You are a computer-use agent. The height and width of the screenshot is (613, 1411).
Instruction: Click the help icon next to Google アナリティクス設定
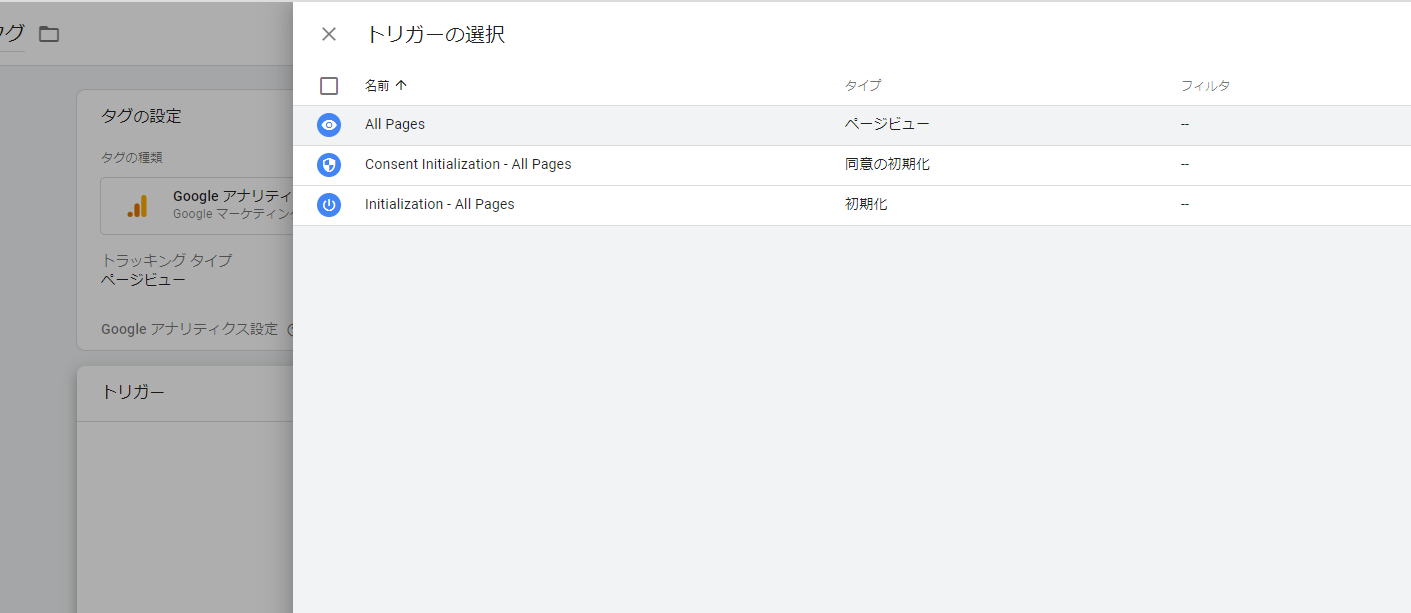point(290,329)
